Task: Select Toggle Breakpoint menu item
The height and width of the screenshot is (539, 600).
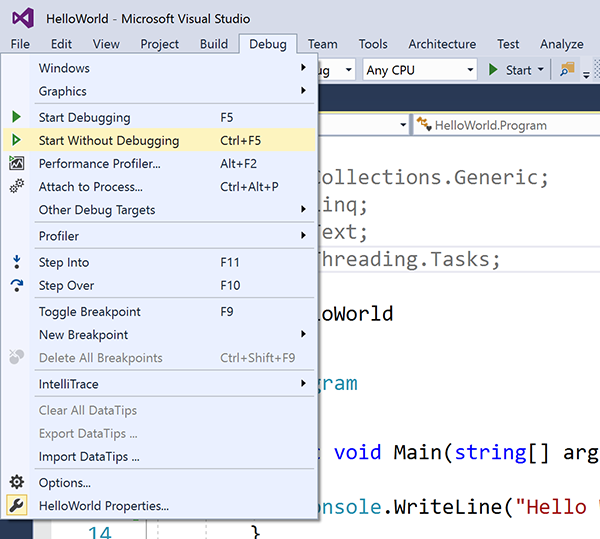Action: coord(159,311)
